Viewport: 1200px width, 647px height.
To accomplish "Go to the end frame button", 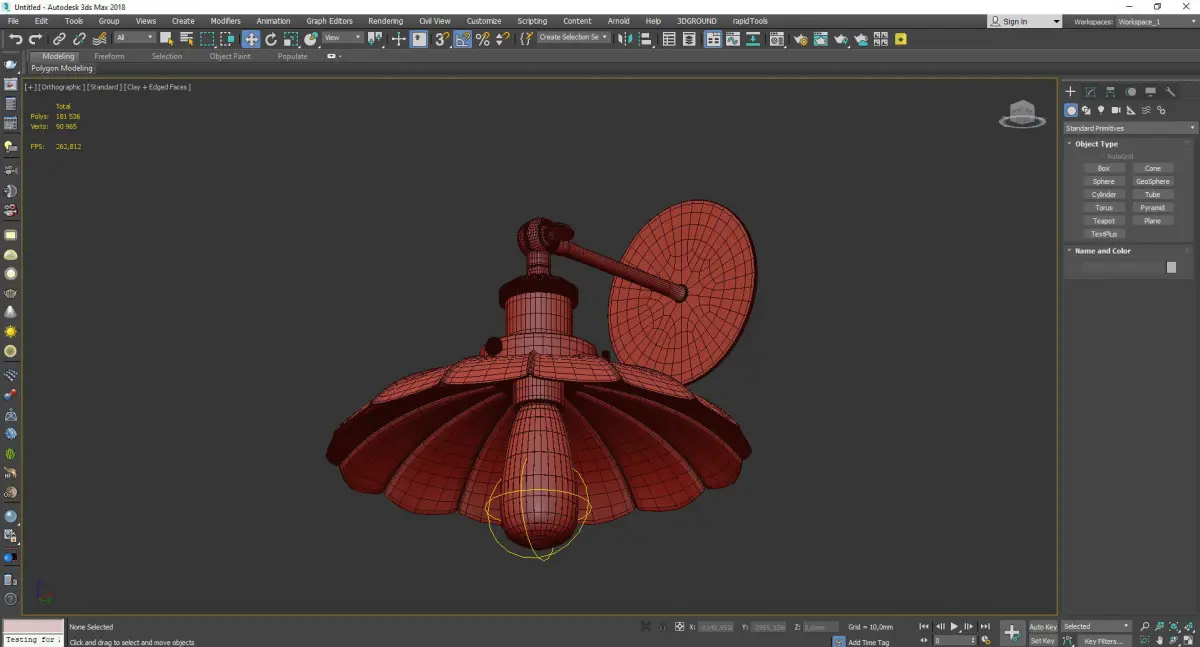I will [x=985, y=626].
